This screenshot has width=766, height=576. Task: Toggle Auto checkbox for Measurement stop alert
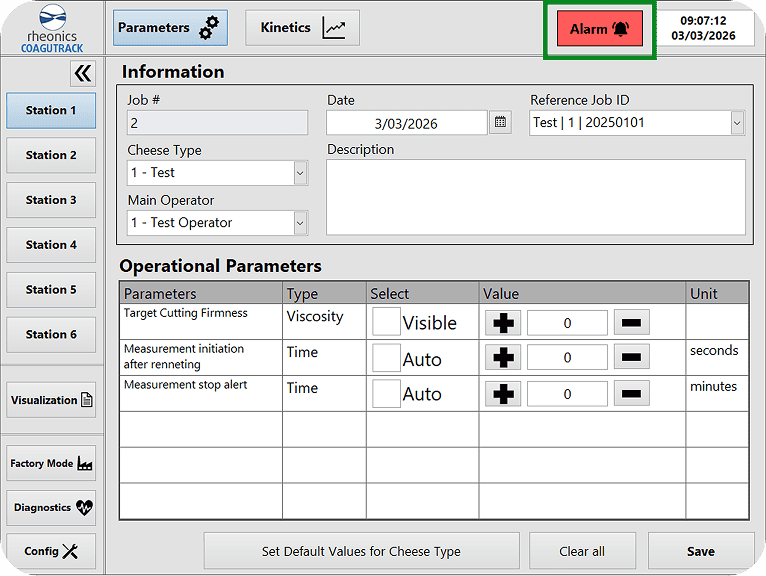[386, 394]
